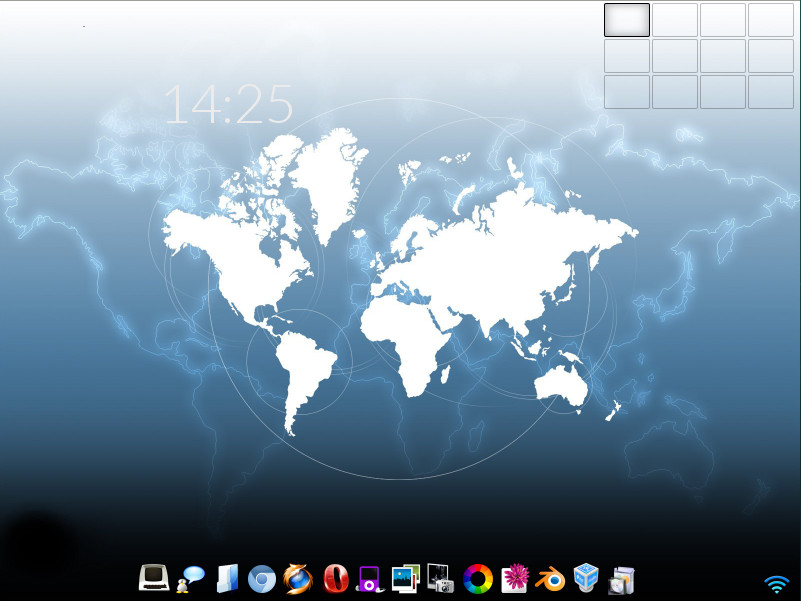Image resolution: width=801 pixels, height=601 pixels.
Task: Launch the Opera browser
Action: (x=334, y=578)
